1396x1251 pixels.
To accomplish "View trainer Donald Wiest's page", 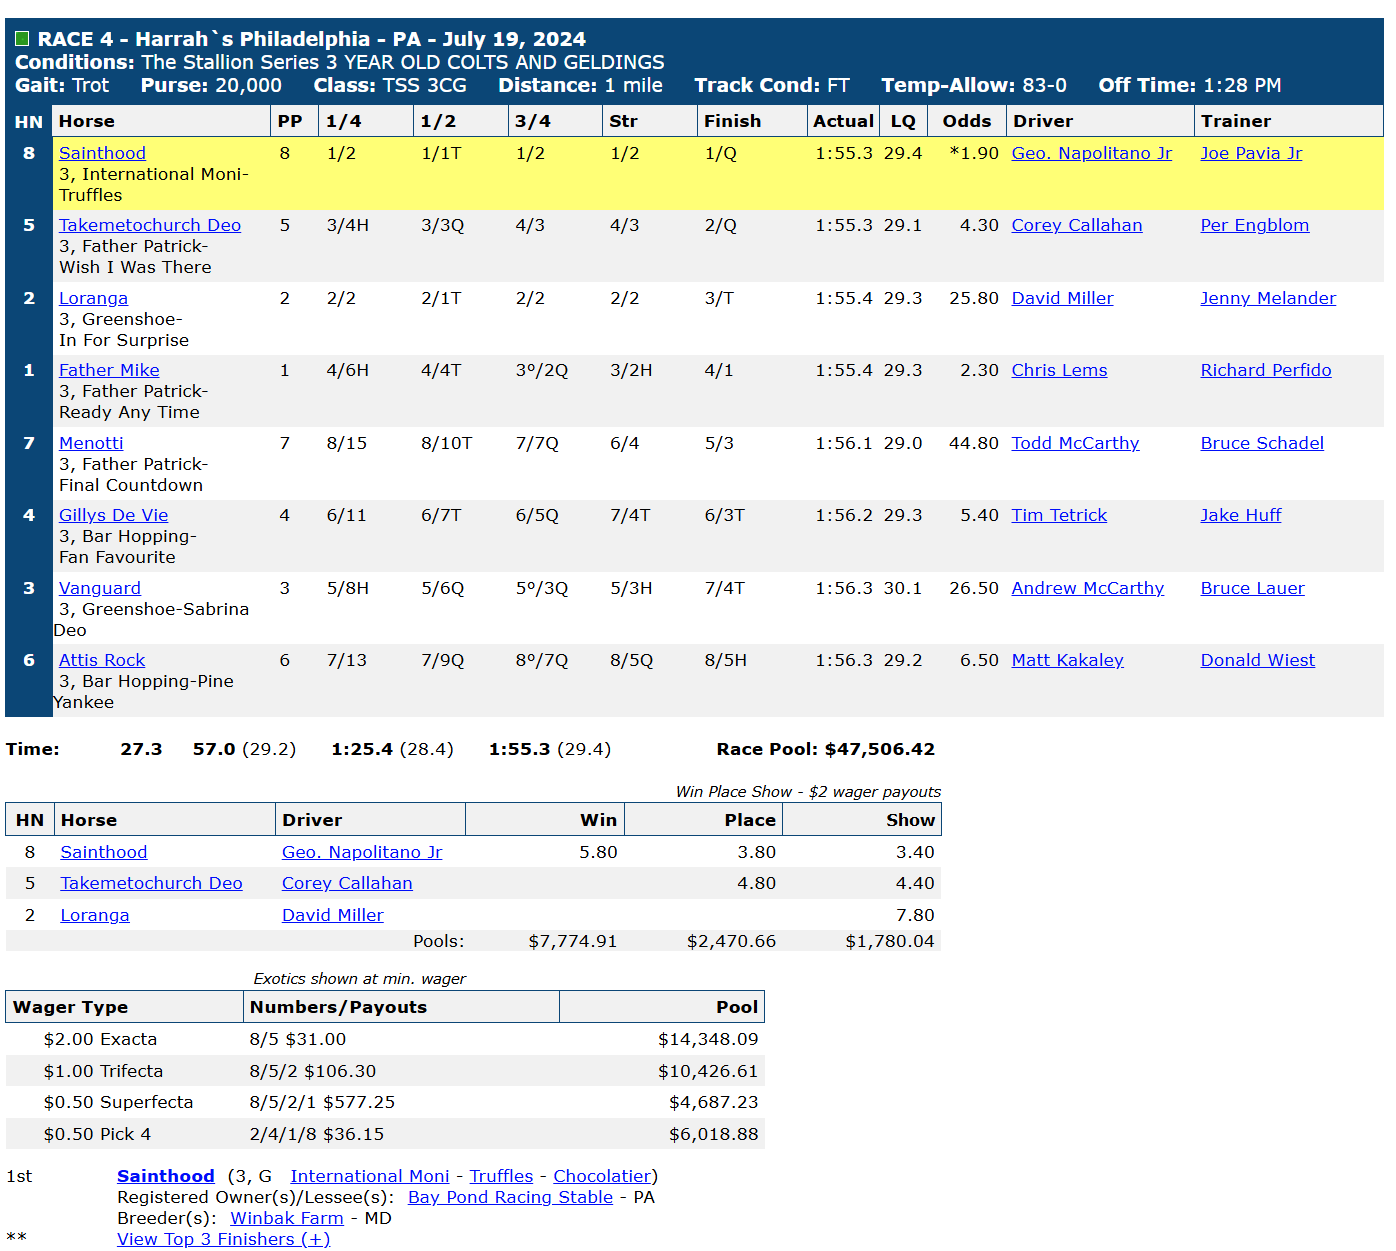I will click(x=1257, y=660).
